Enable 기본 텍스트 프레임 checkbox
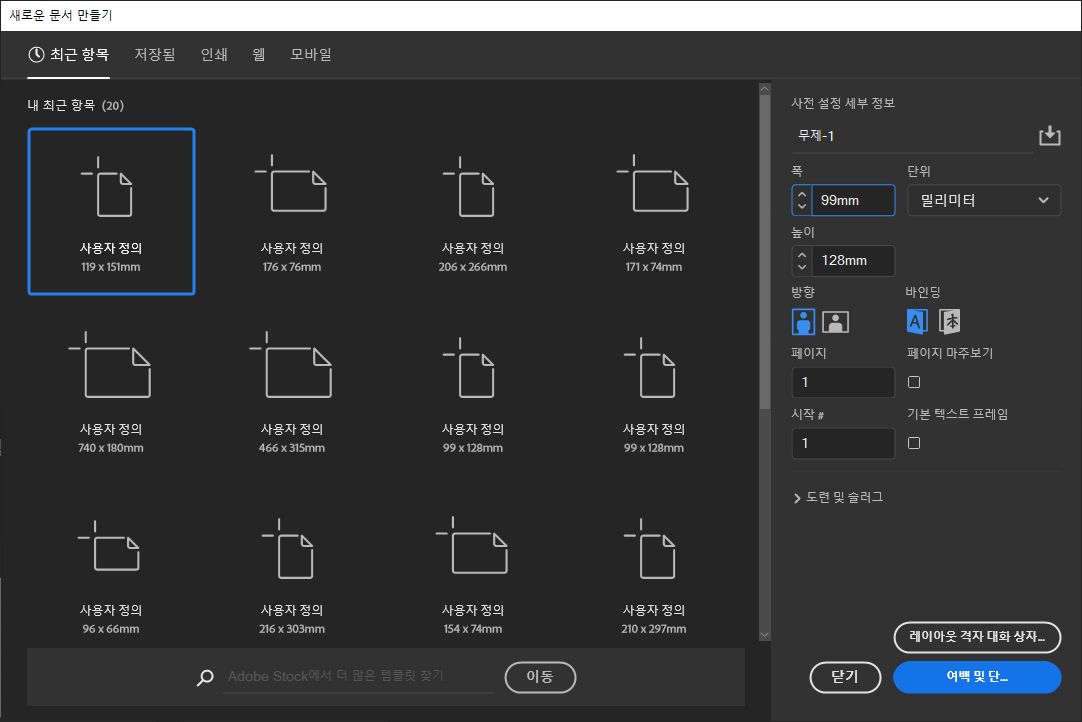The image size is (1082, 722). (916, 442)
